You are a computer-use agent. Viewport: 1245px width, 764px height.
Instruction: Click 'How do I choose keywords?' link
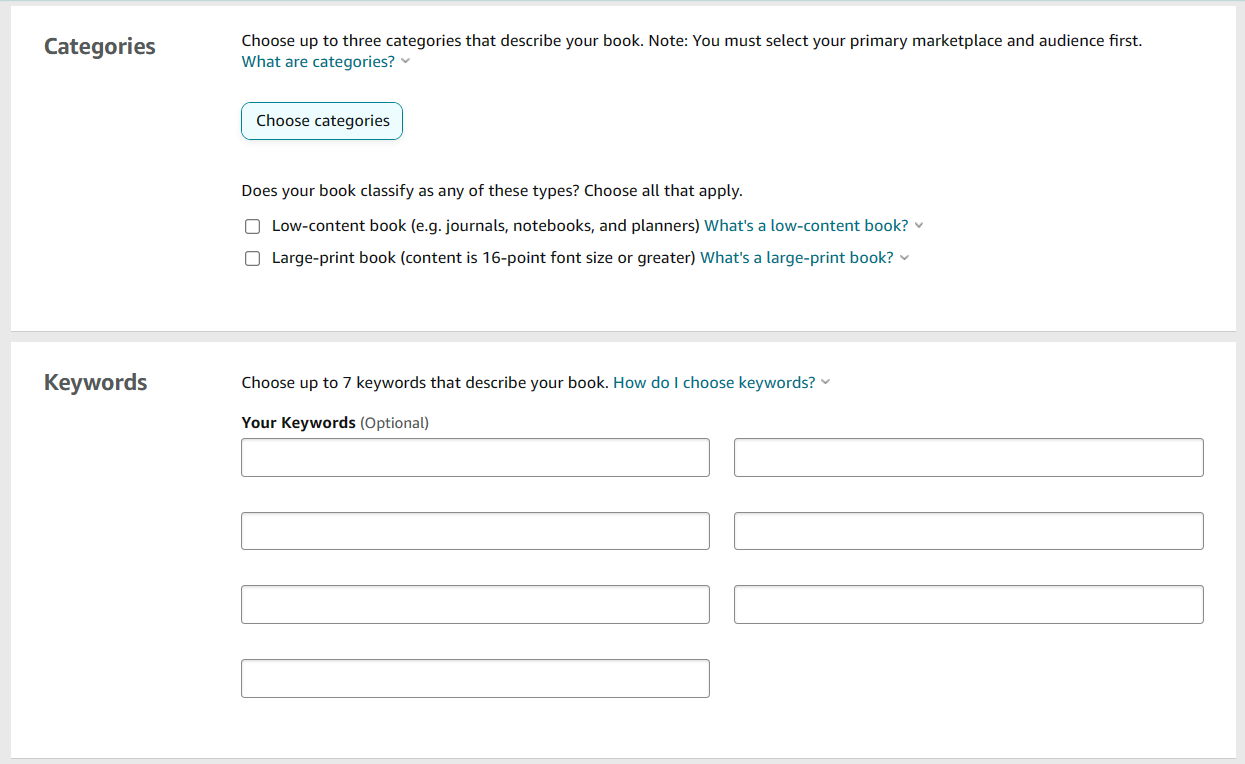coord(714,383)
